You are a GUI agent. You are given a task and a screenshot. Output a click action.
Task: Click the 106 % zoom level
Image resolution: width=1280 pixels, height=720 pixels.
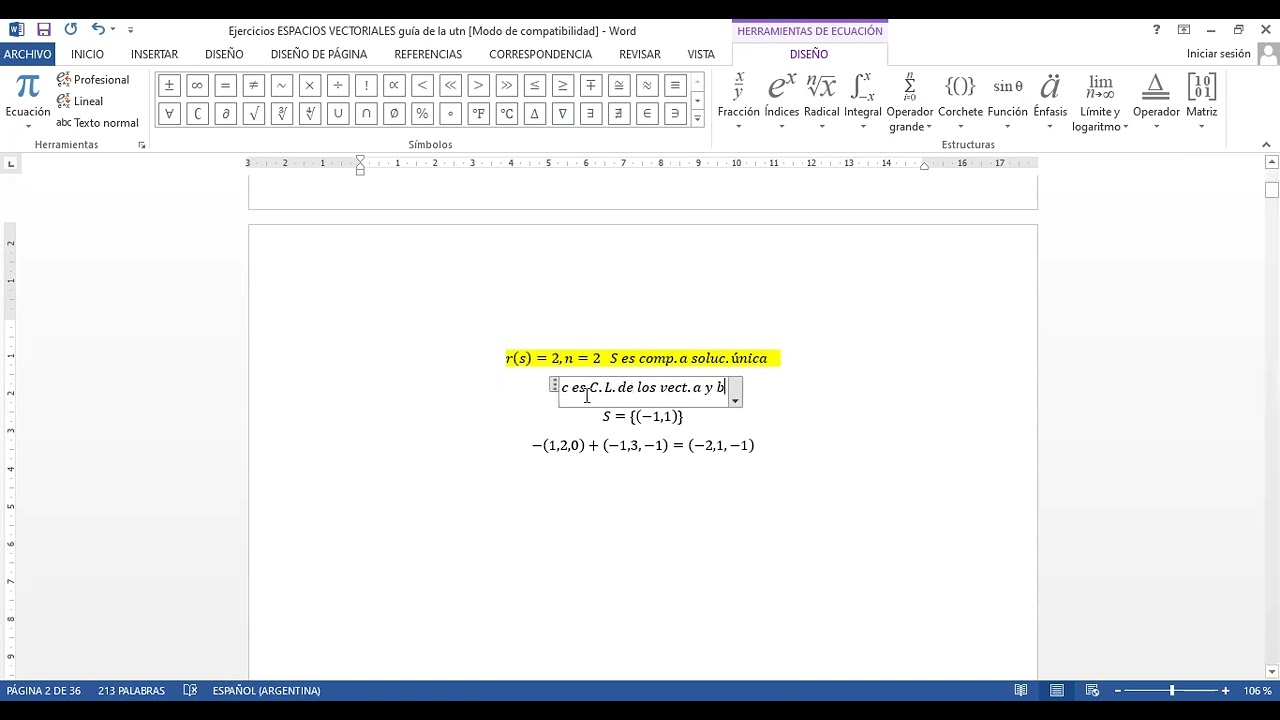click(x=1257, y=691)
